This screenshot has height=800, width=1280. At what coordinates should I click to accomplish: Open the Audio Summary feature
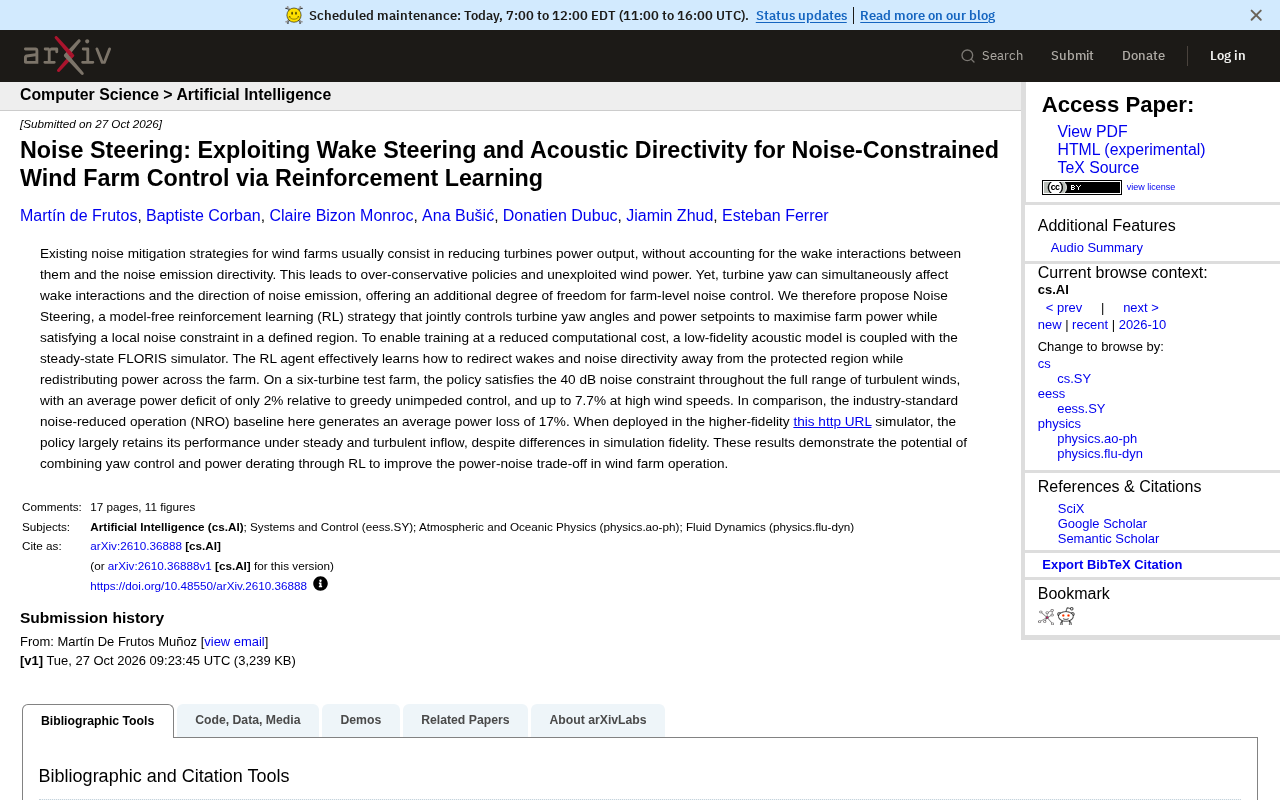point(1096,248)
